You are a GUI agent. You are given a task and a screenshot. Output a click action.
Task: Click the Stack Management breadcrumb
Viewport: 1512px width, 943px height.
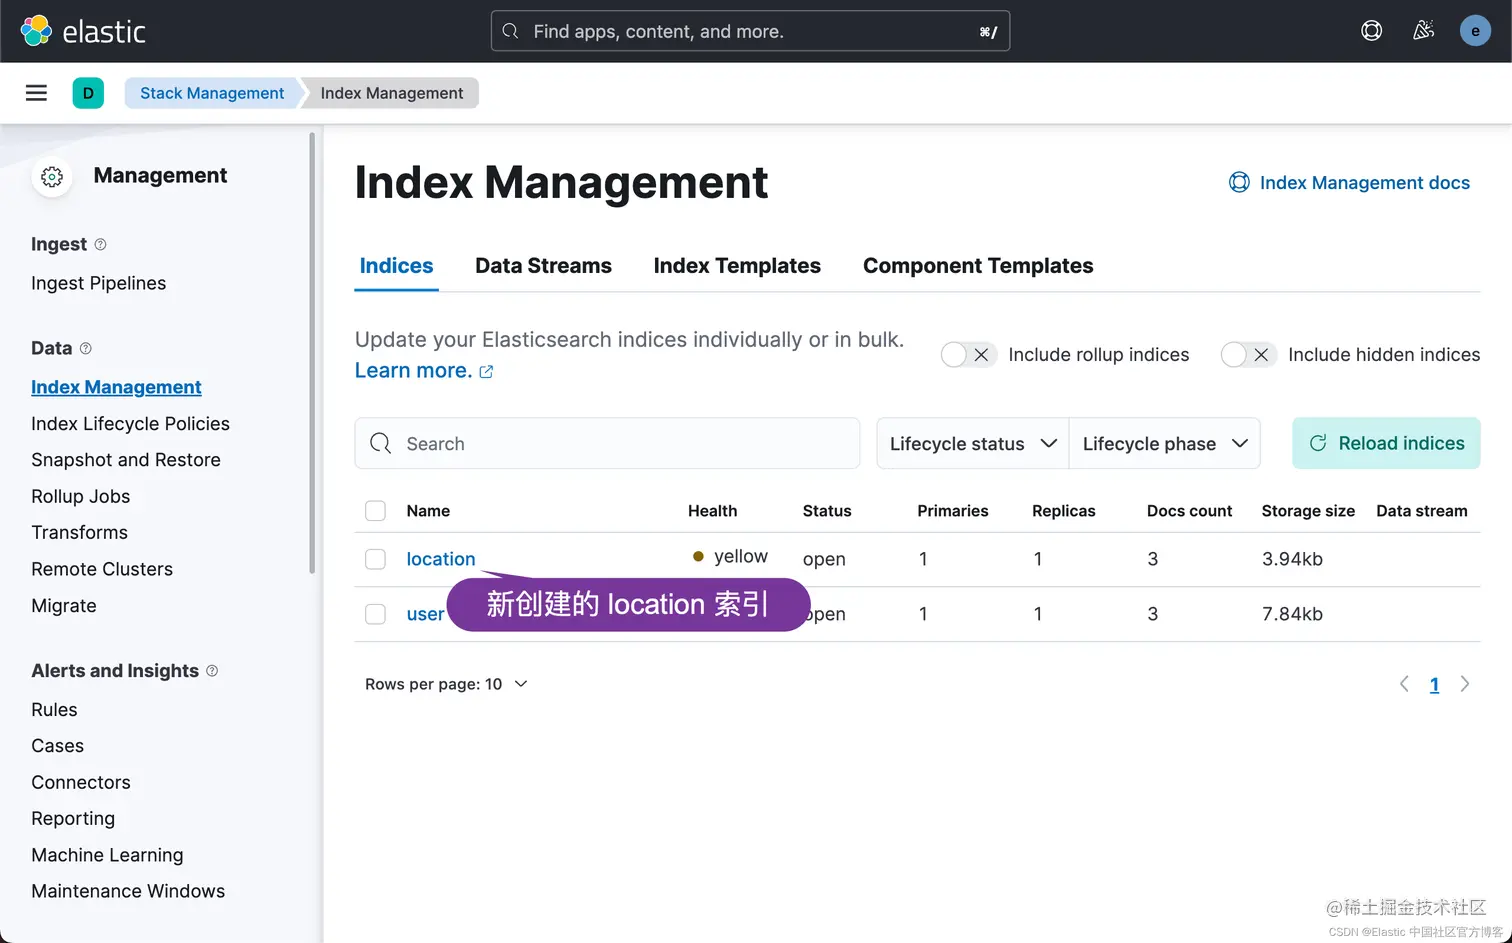212,93
